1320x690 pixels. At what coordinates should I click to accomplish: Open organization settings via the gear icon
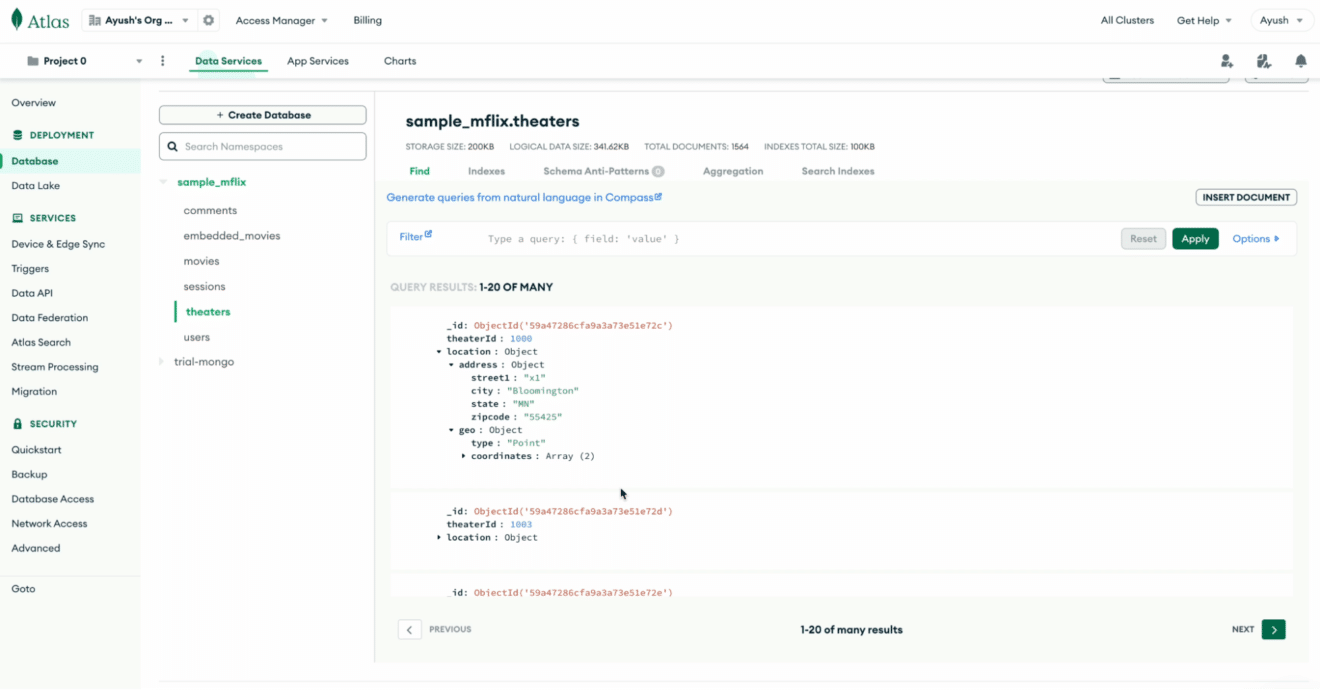(x=207, y=19)
